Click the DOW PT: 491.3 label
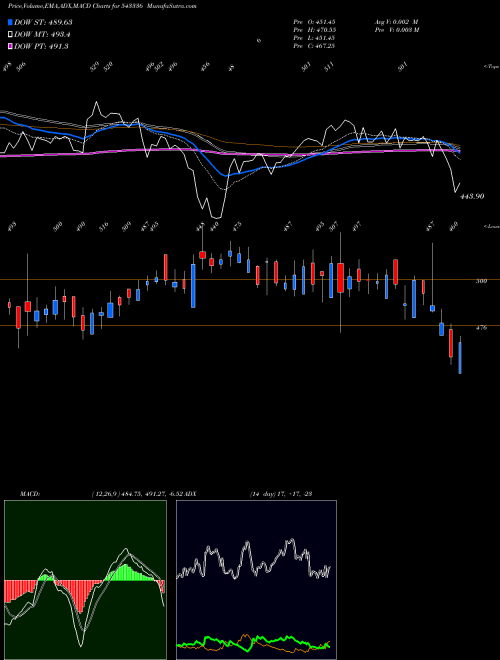500x660 pixels. point(41,47)
